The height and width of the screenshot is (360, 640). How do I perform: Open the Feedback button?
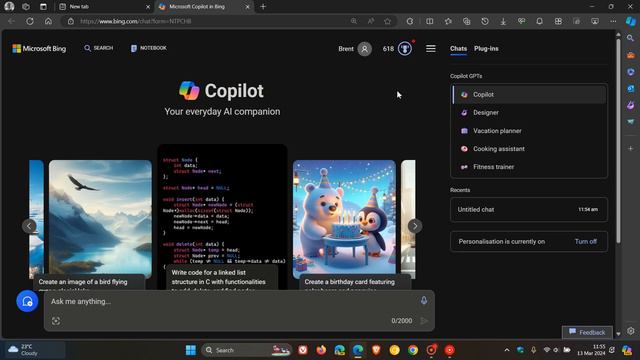pos(587,332)
